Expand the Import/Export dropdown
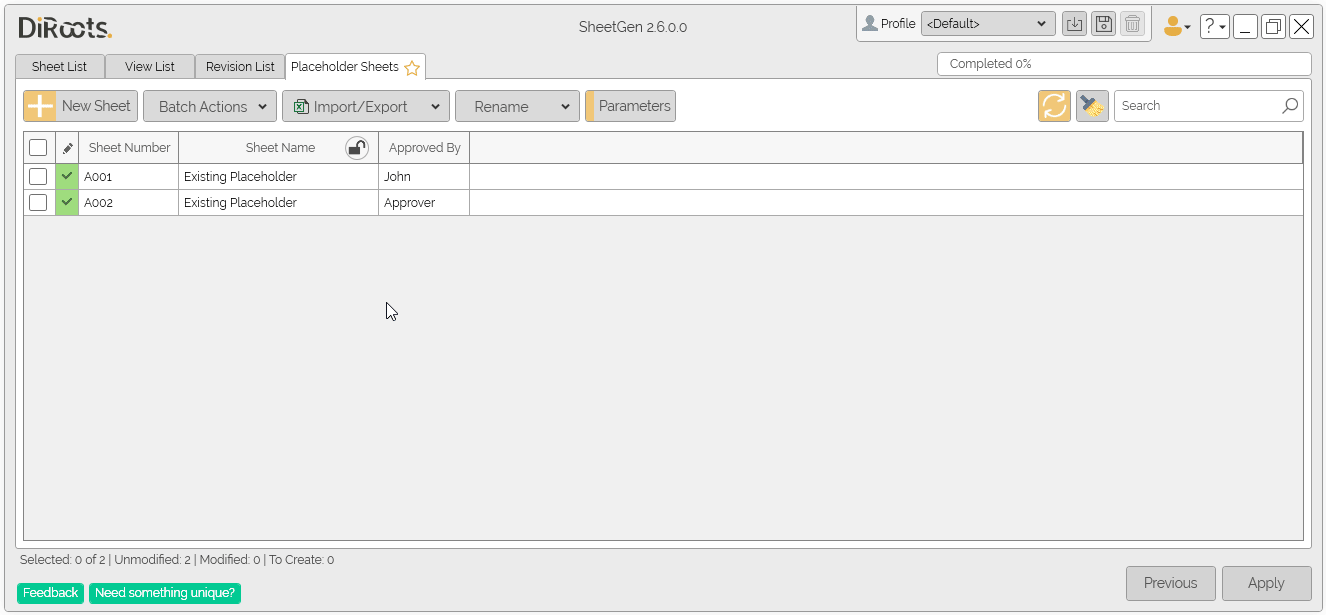1326x615 pixels. [x=365, y=105]
